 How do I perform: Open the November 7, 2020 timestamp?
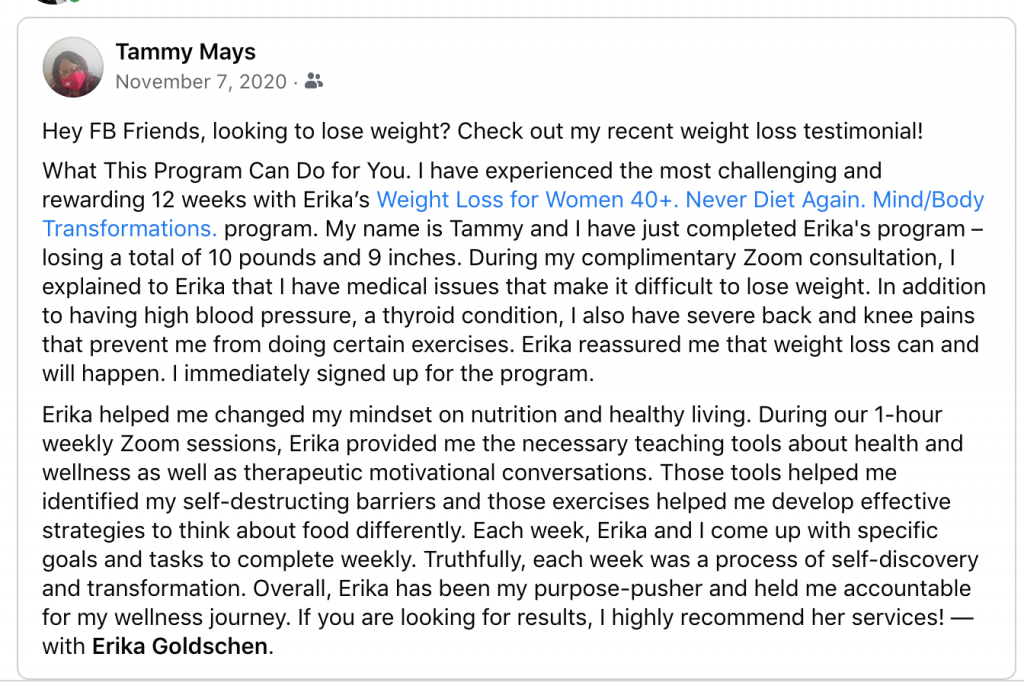(x=201, y=82)
